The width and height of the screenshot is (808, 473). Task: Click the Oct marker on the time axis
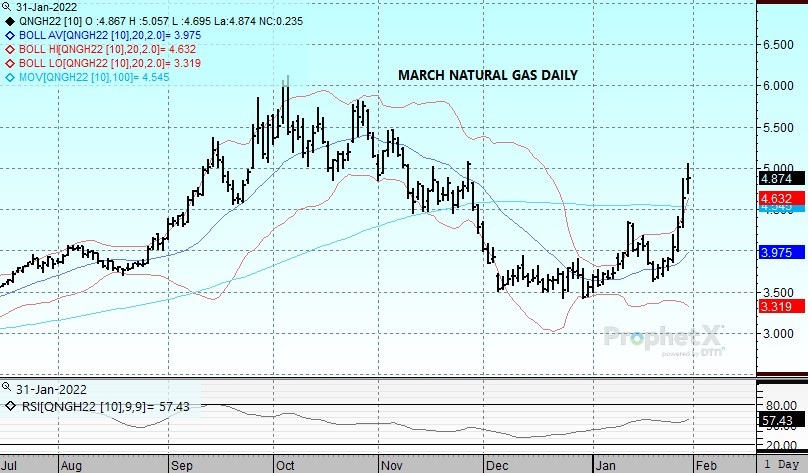285,465
